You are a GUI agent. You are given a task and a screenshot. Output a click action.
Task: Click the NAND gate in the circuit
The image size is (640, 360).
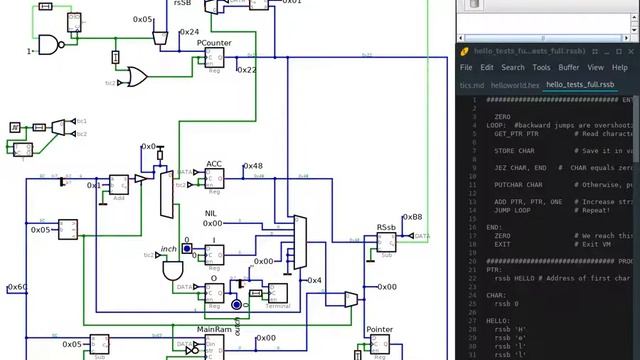(51, 44)
